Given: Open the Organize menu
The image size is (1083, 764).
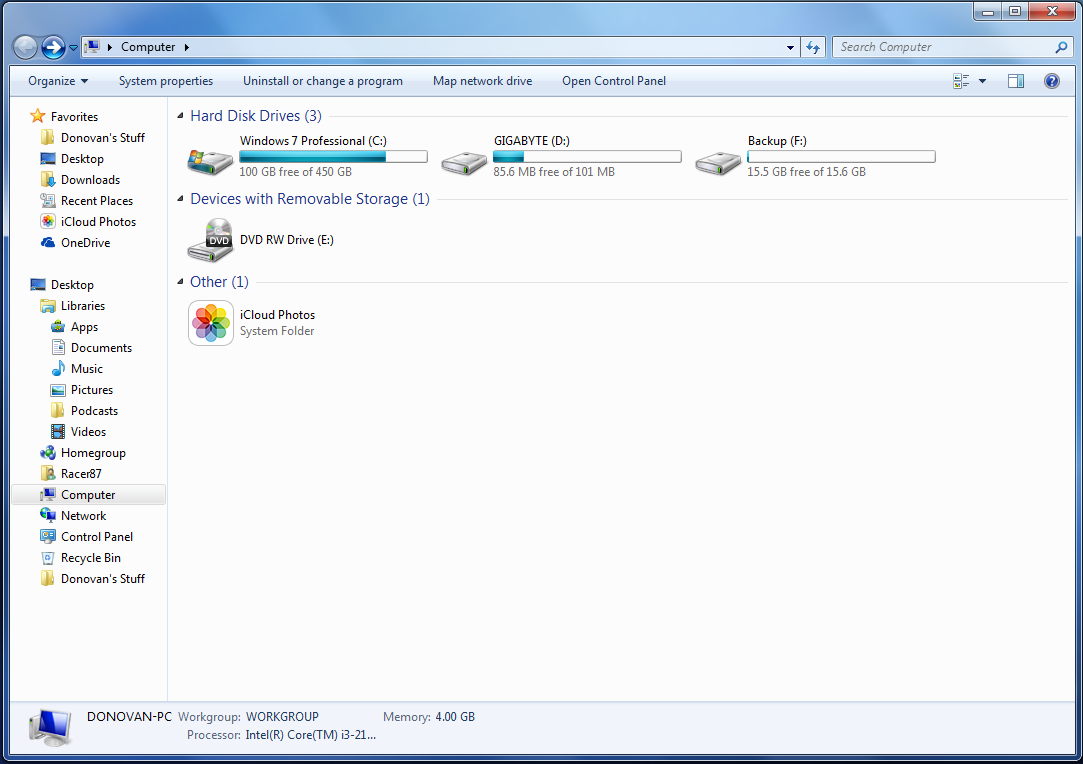Looking at the screenshot, I should click(58, 81).
